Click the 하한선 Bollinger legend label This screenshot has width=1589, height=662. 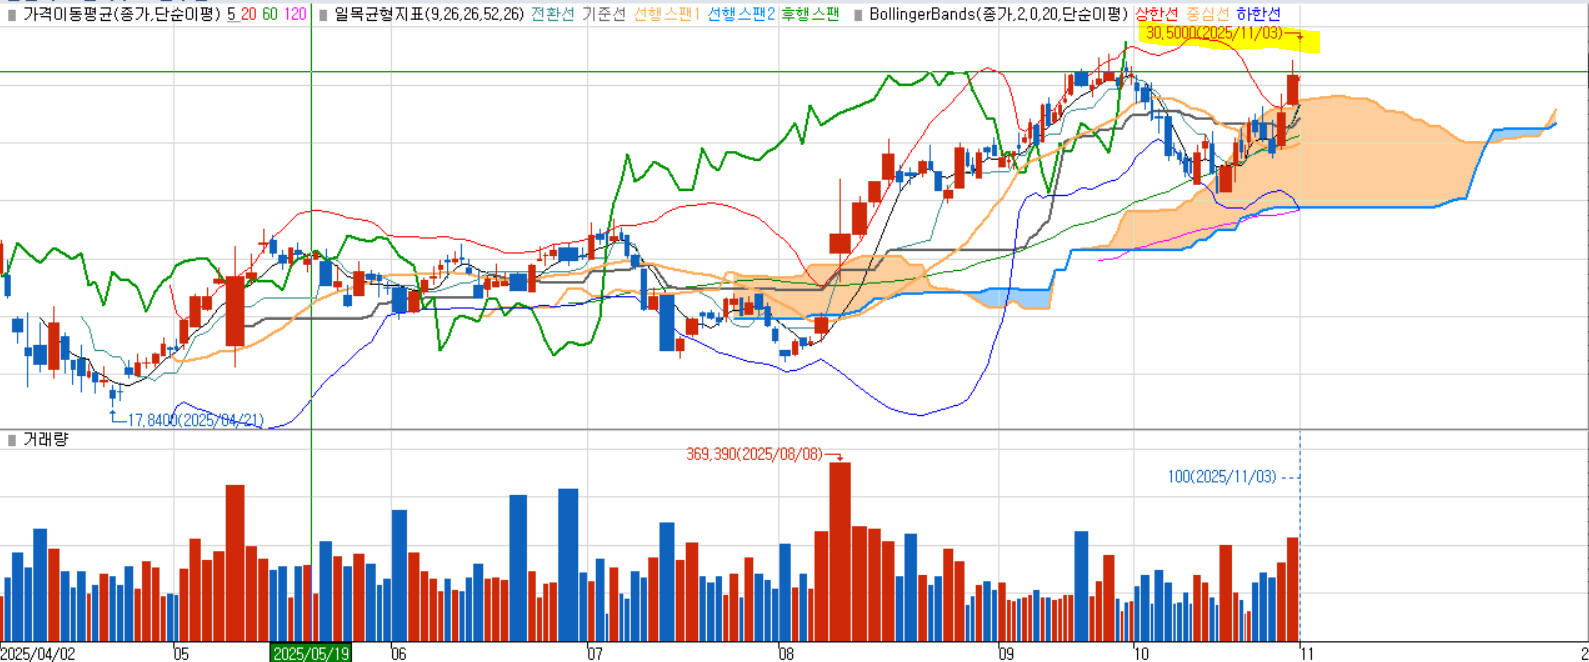1258,14
